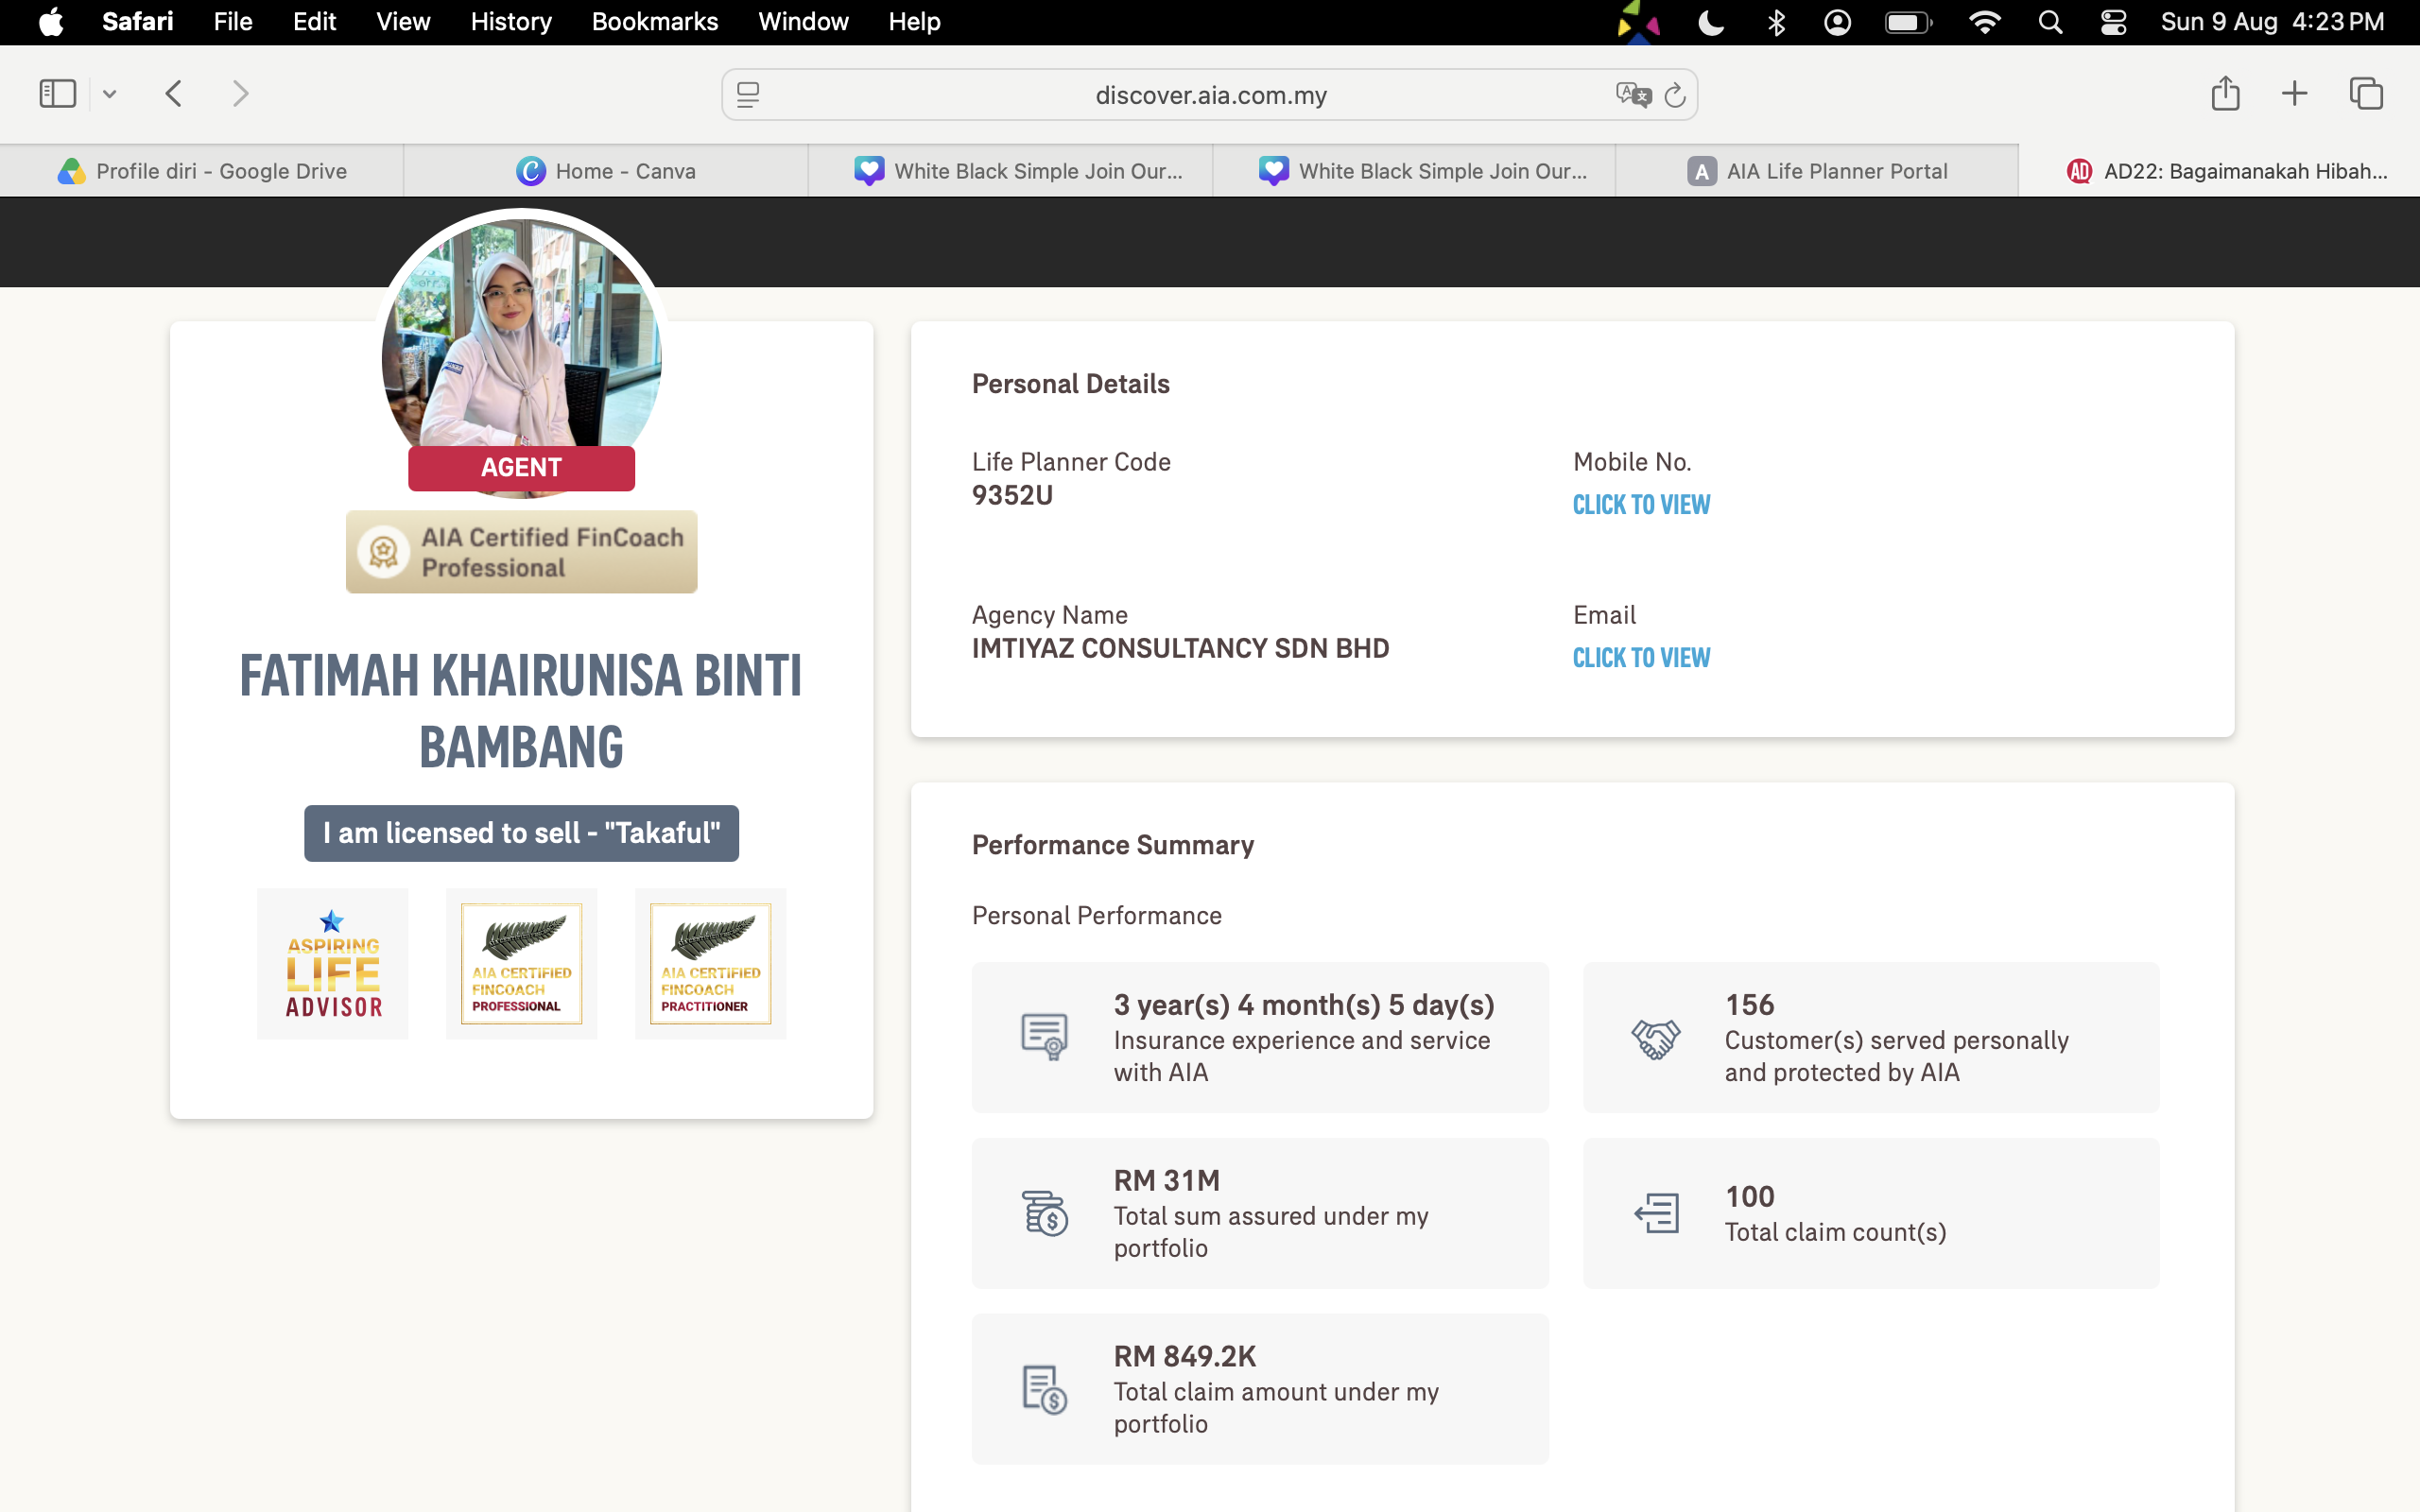The image size is (2420, 1512).
Task: Go forward to the next page
Action: pos(240,94)
